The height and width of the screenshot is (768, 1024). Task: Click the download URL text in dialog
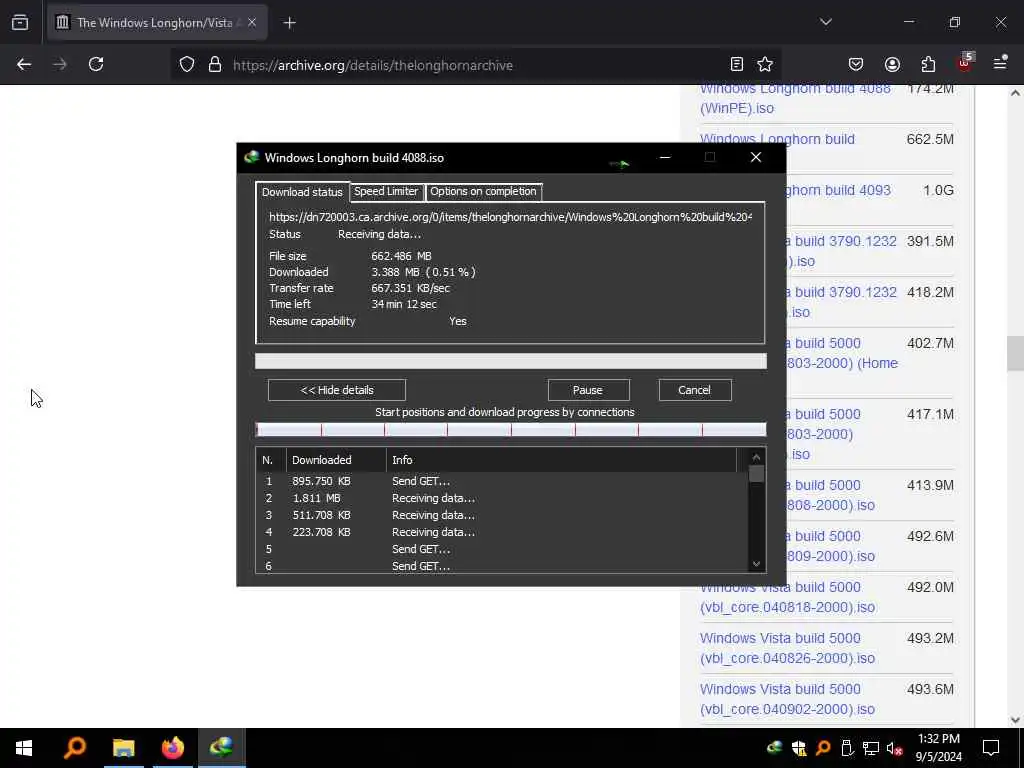coord(511,217)
